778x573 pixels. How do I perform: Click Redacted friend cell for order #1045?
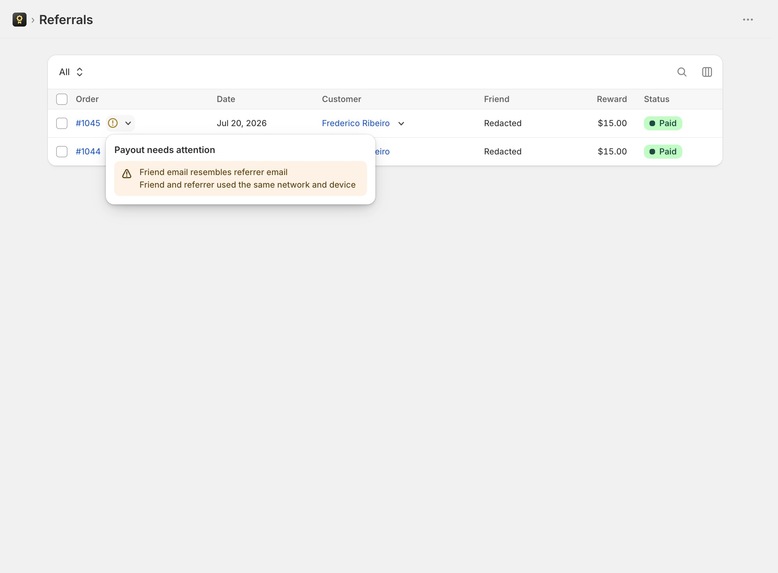(x=503, y=123)
